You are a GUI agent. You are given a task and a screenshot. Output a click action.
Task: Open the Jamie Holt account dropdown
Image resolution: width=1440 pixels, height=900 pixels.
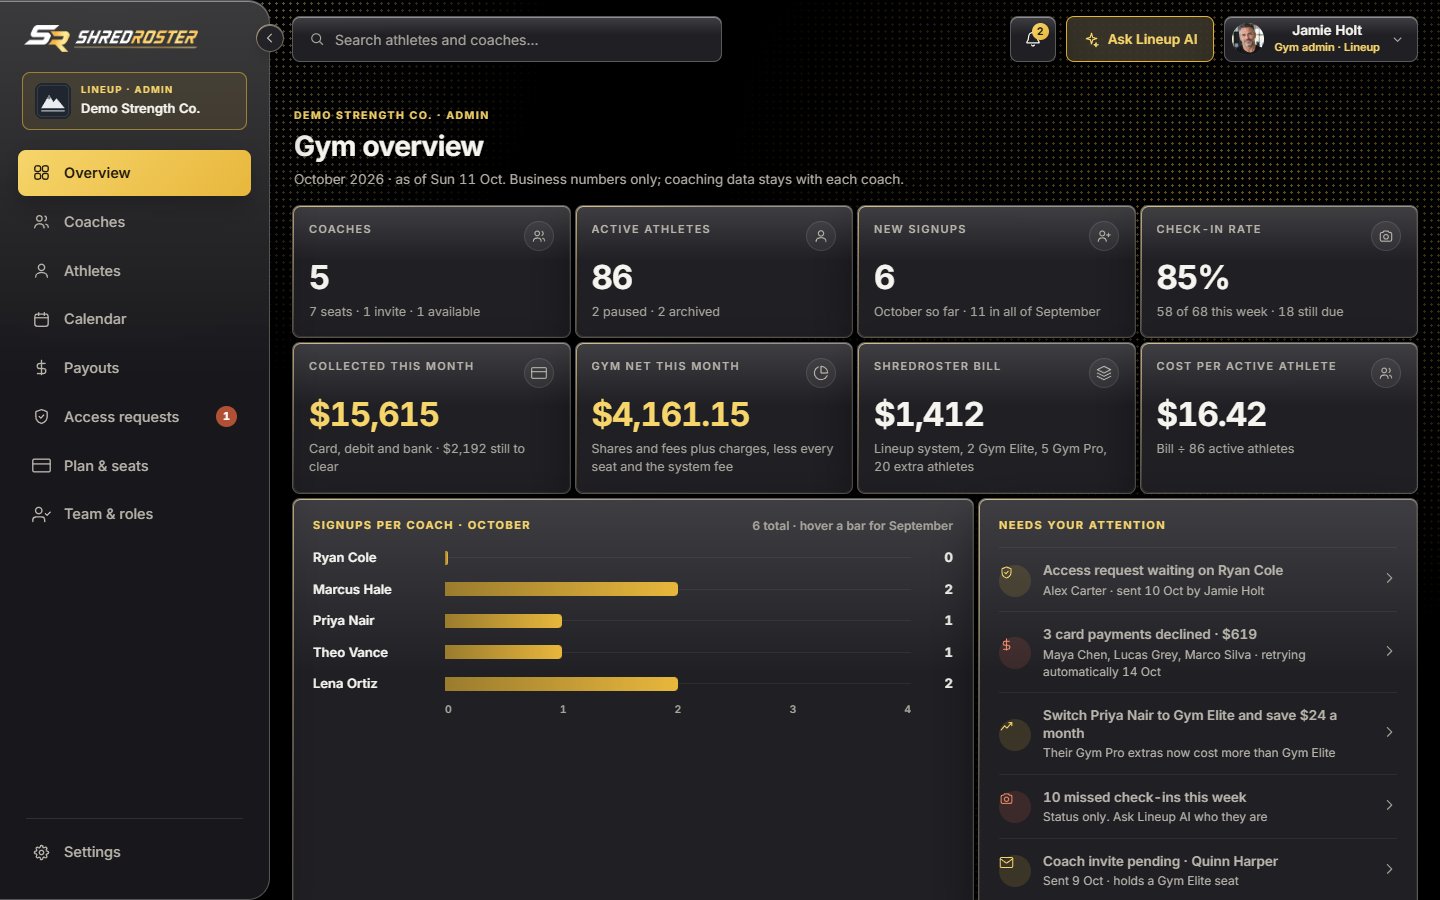(x=1320, y=39)
